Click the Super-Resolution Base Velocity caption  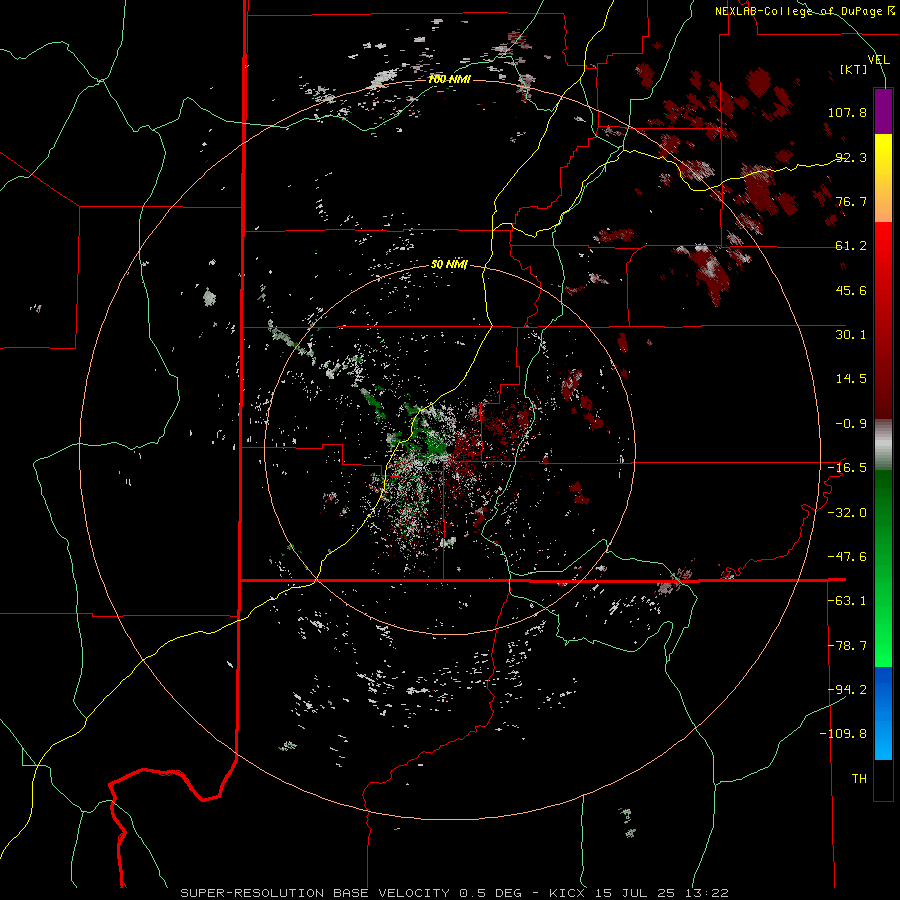tap(455, 893)
